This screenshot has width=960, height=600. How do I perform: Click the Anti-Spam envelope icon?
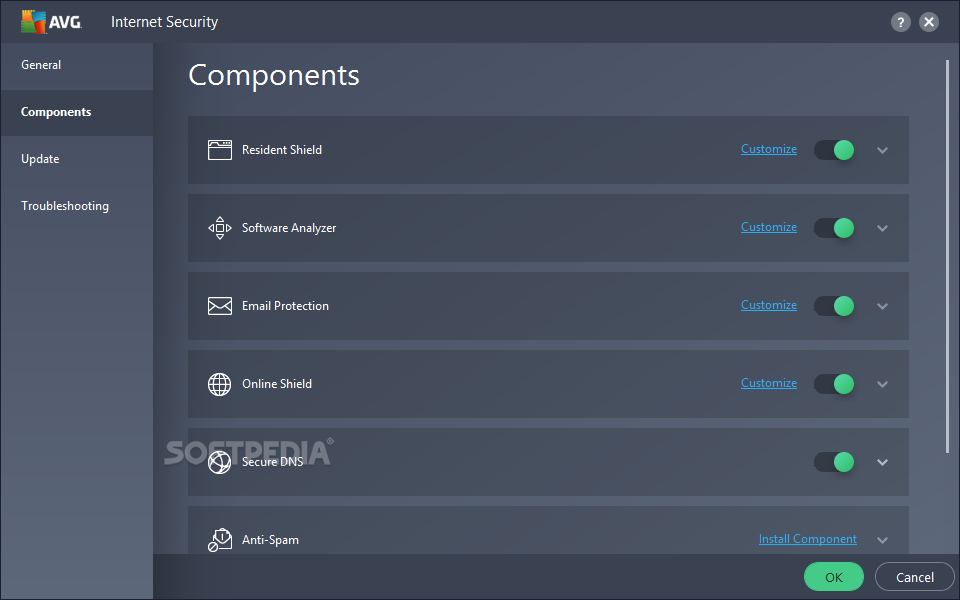pos(220,539)
